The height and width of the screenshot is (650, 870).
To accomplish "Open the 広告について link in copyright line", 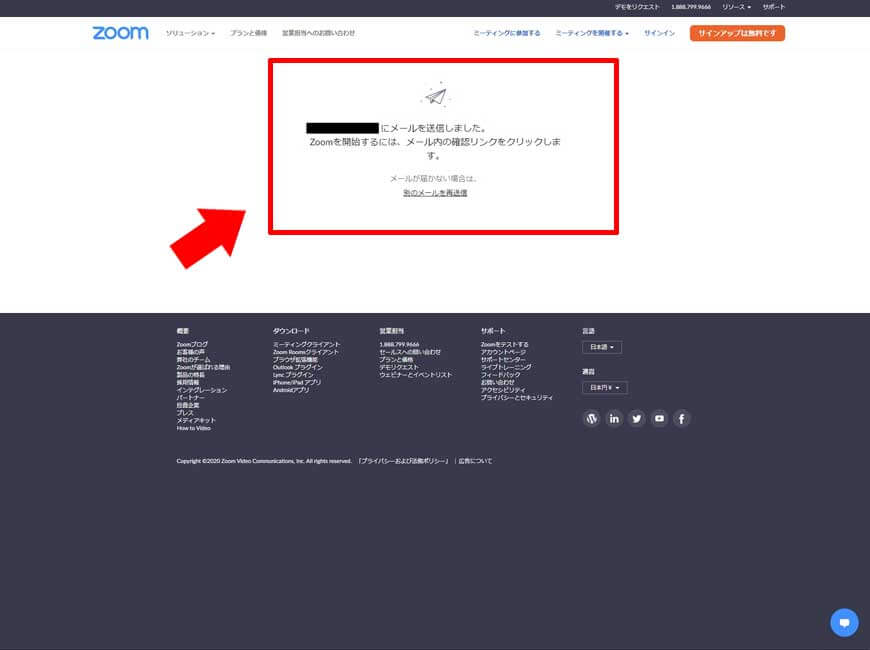I will [x=475, y=461].
